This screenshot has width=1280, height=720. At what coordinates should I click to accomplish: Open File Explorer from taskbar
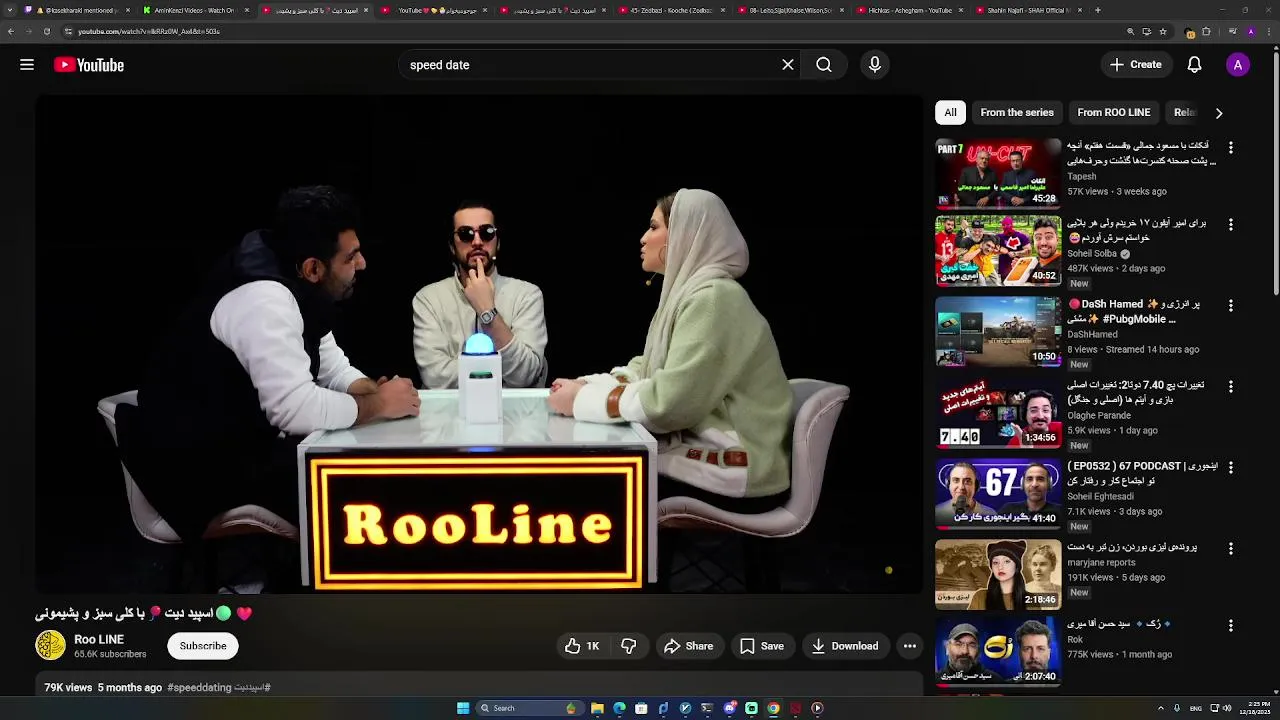[x=597, y=708]
